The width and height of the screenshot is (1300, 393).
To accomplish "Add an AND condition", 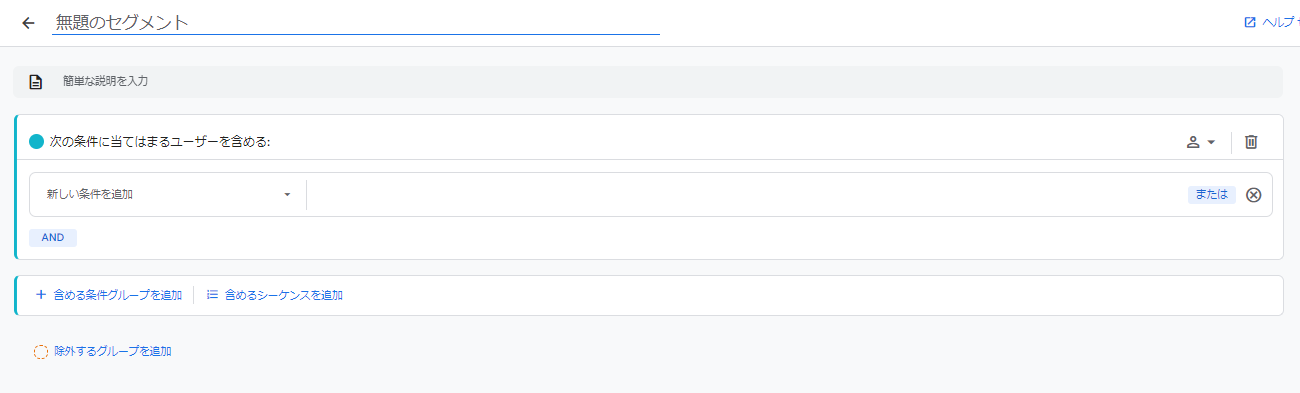I will pos(53,238).
